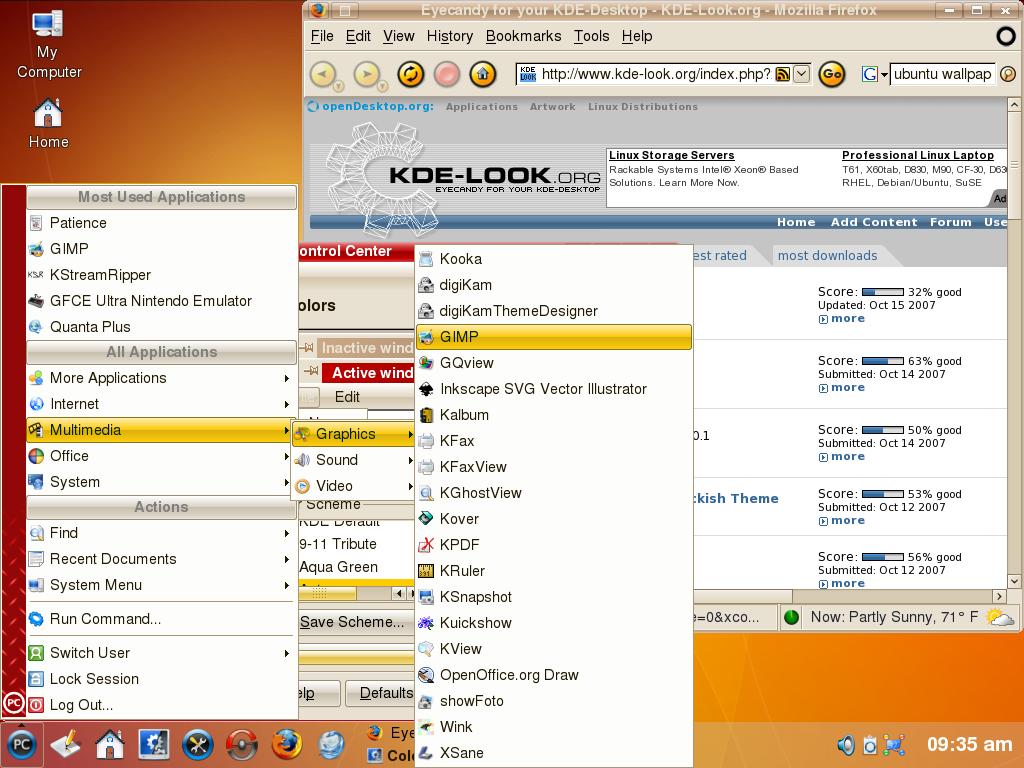Open the My Computer desktop icon
The width and height of the screenshot is (1024, 768).
click(x=48, y=44)
